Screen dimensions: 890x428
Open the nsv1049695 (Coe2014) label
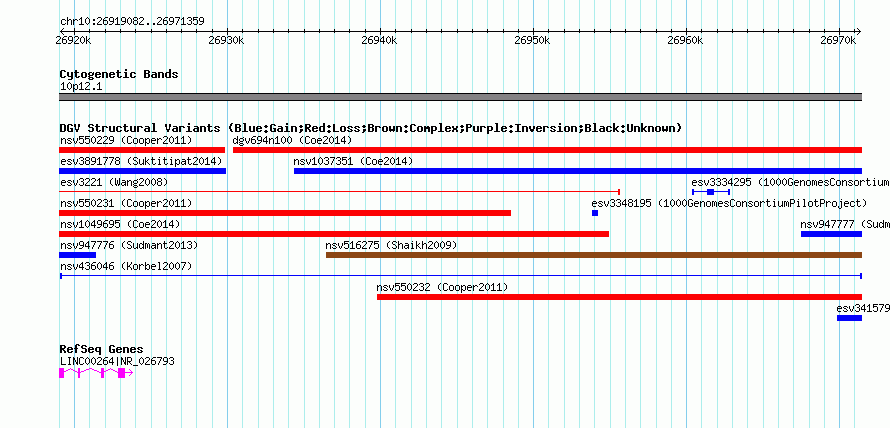pyautogui.click(x=120, y=224)
